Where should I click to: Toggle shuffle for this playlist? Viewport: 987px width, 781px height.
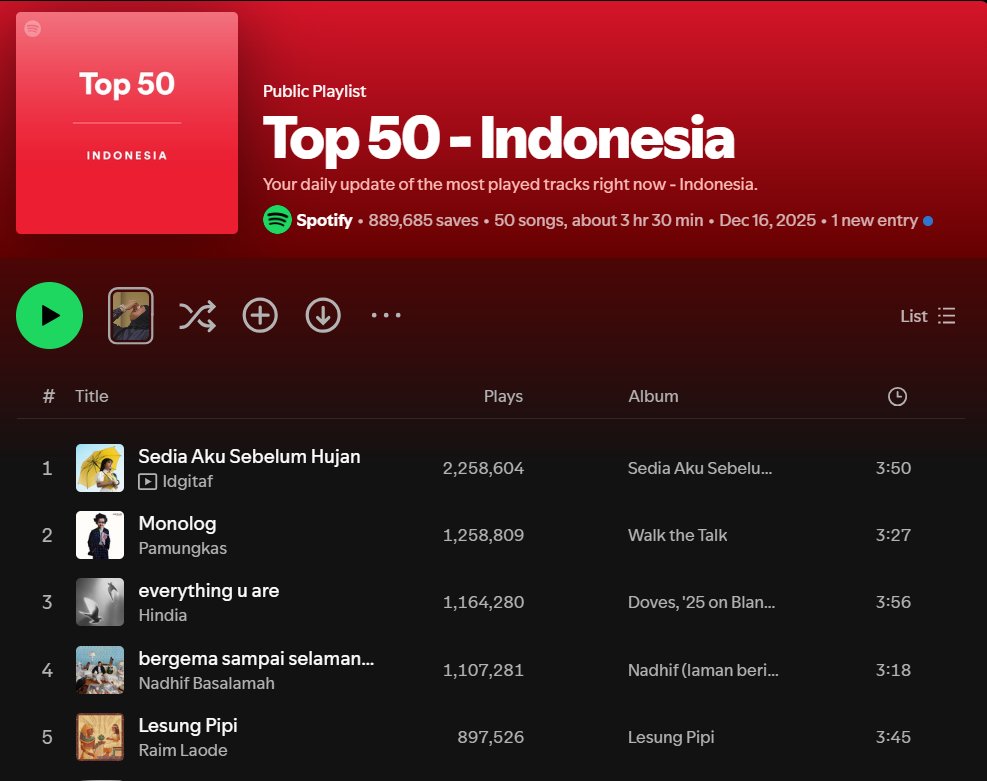pos(197,316)
